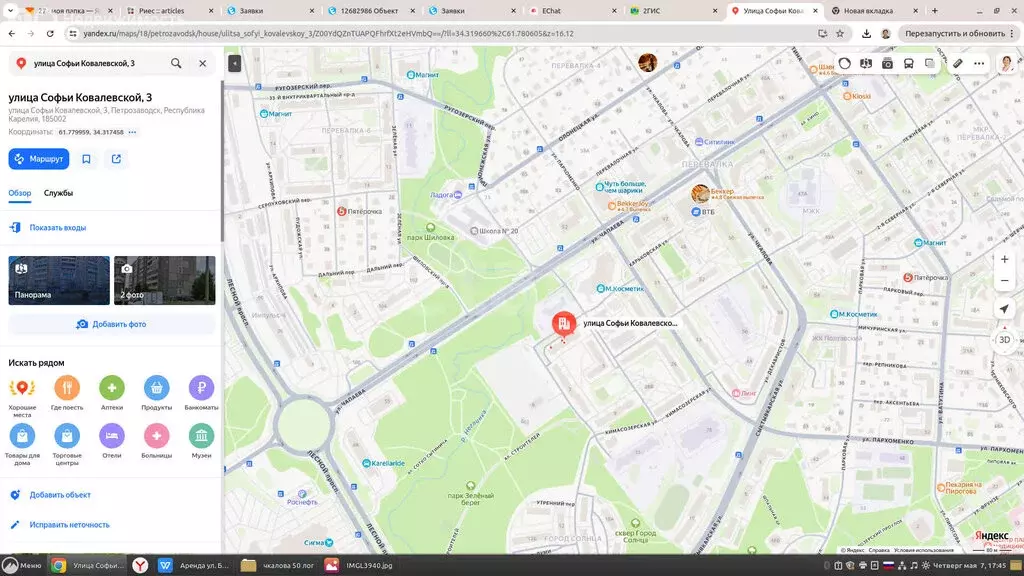1024x576 pixels.
Task: Select Банкоматы nearby icon
Action: [201, 388]
